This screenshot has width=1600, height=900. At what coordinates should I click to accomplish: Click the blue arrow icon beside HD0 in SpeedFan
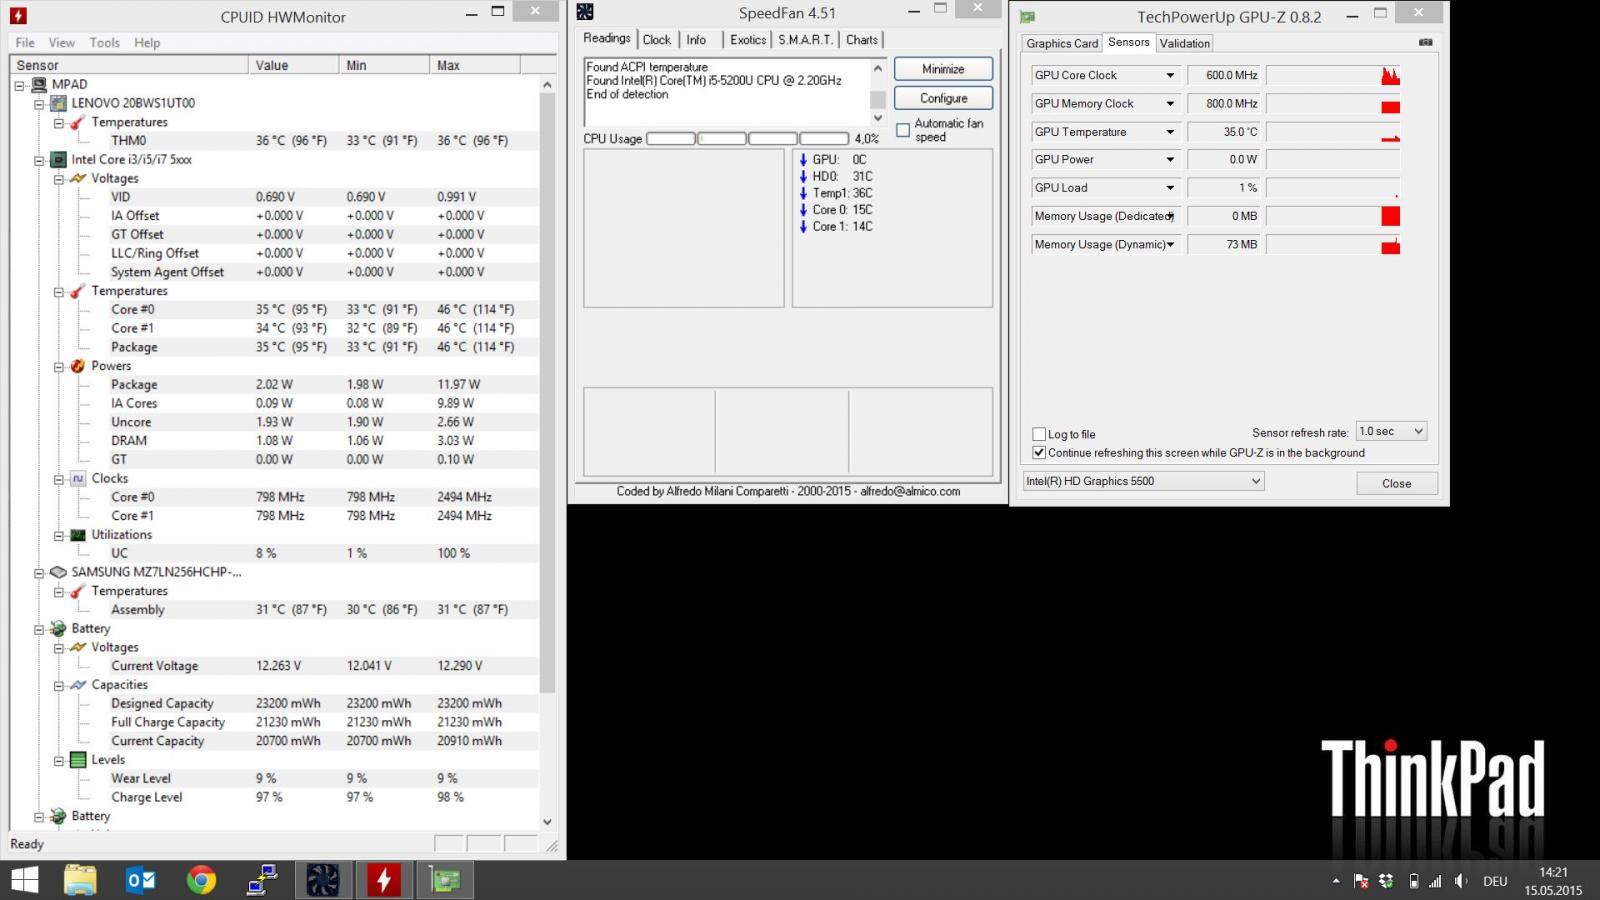tap(803, 177)
